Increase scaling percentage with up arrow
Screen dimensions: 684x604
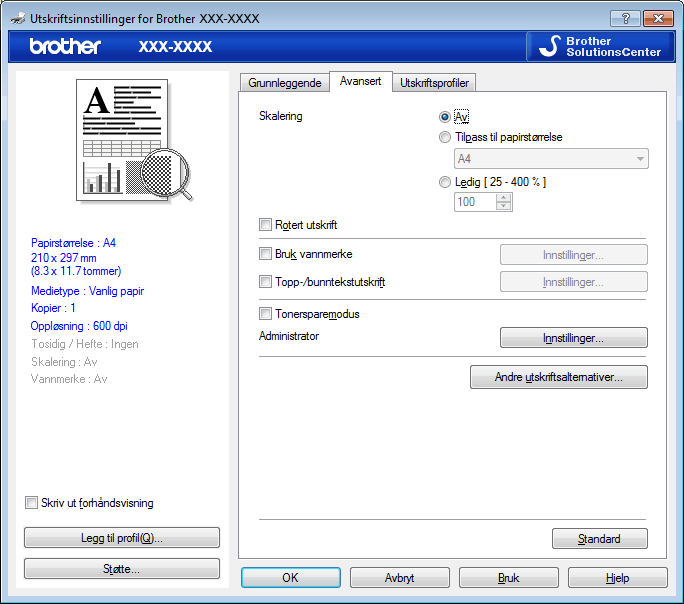coord(504,197)
